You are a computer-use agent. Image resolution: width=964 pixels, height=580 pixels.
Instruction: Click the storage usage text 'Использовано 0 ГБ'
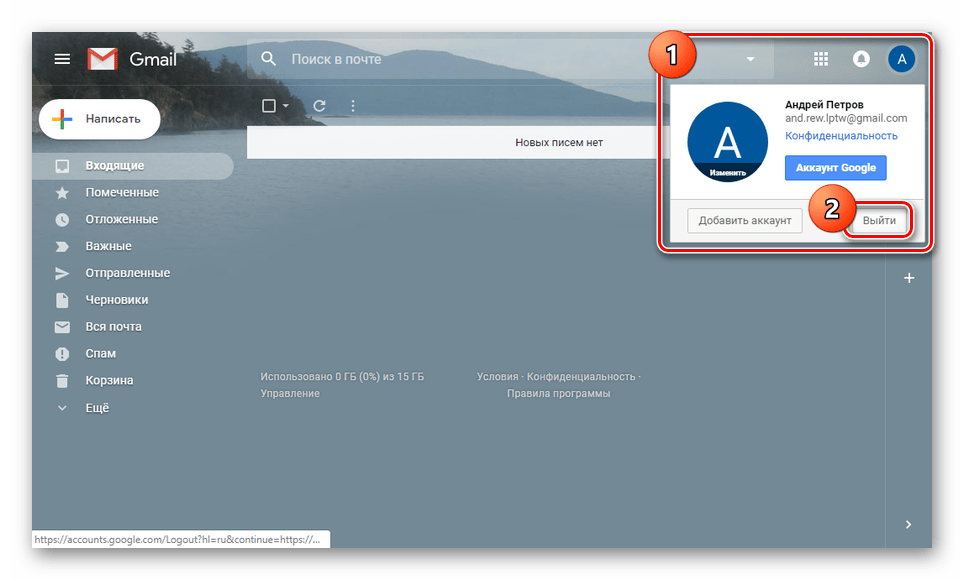(306, 376)
